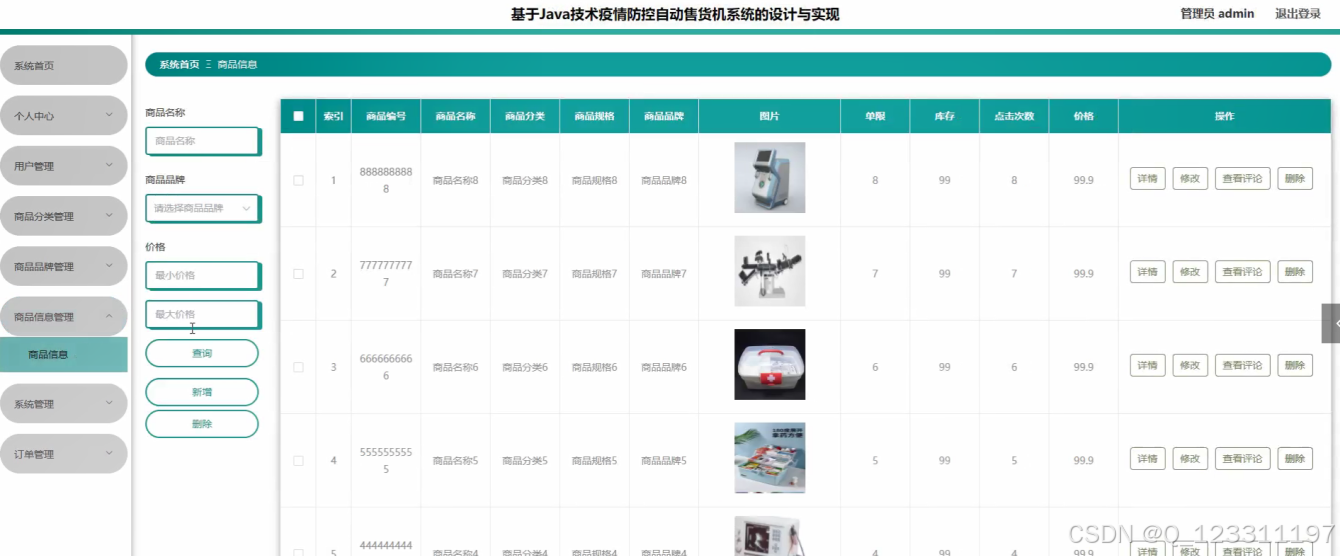
Task: Select the 商品信息 submenu item
Action: pyautogui.click(x=64, y=354)
